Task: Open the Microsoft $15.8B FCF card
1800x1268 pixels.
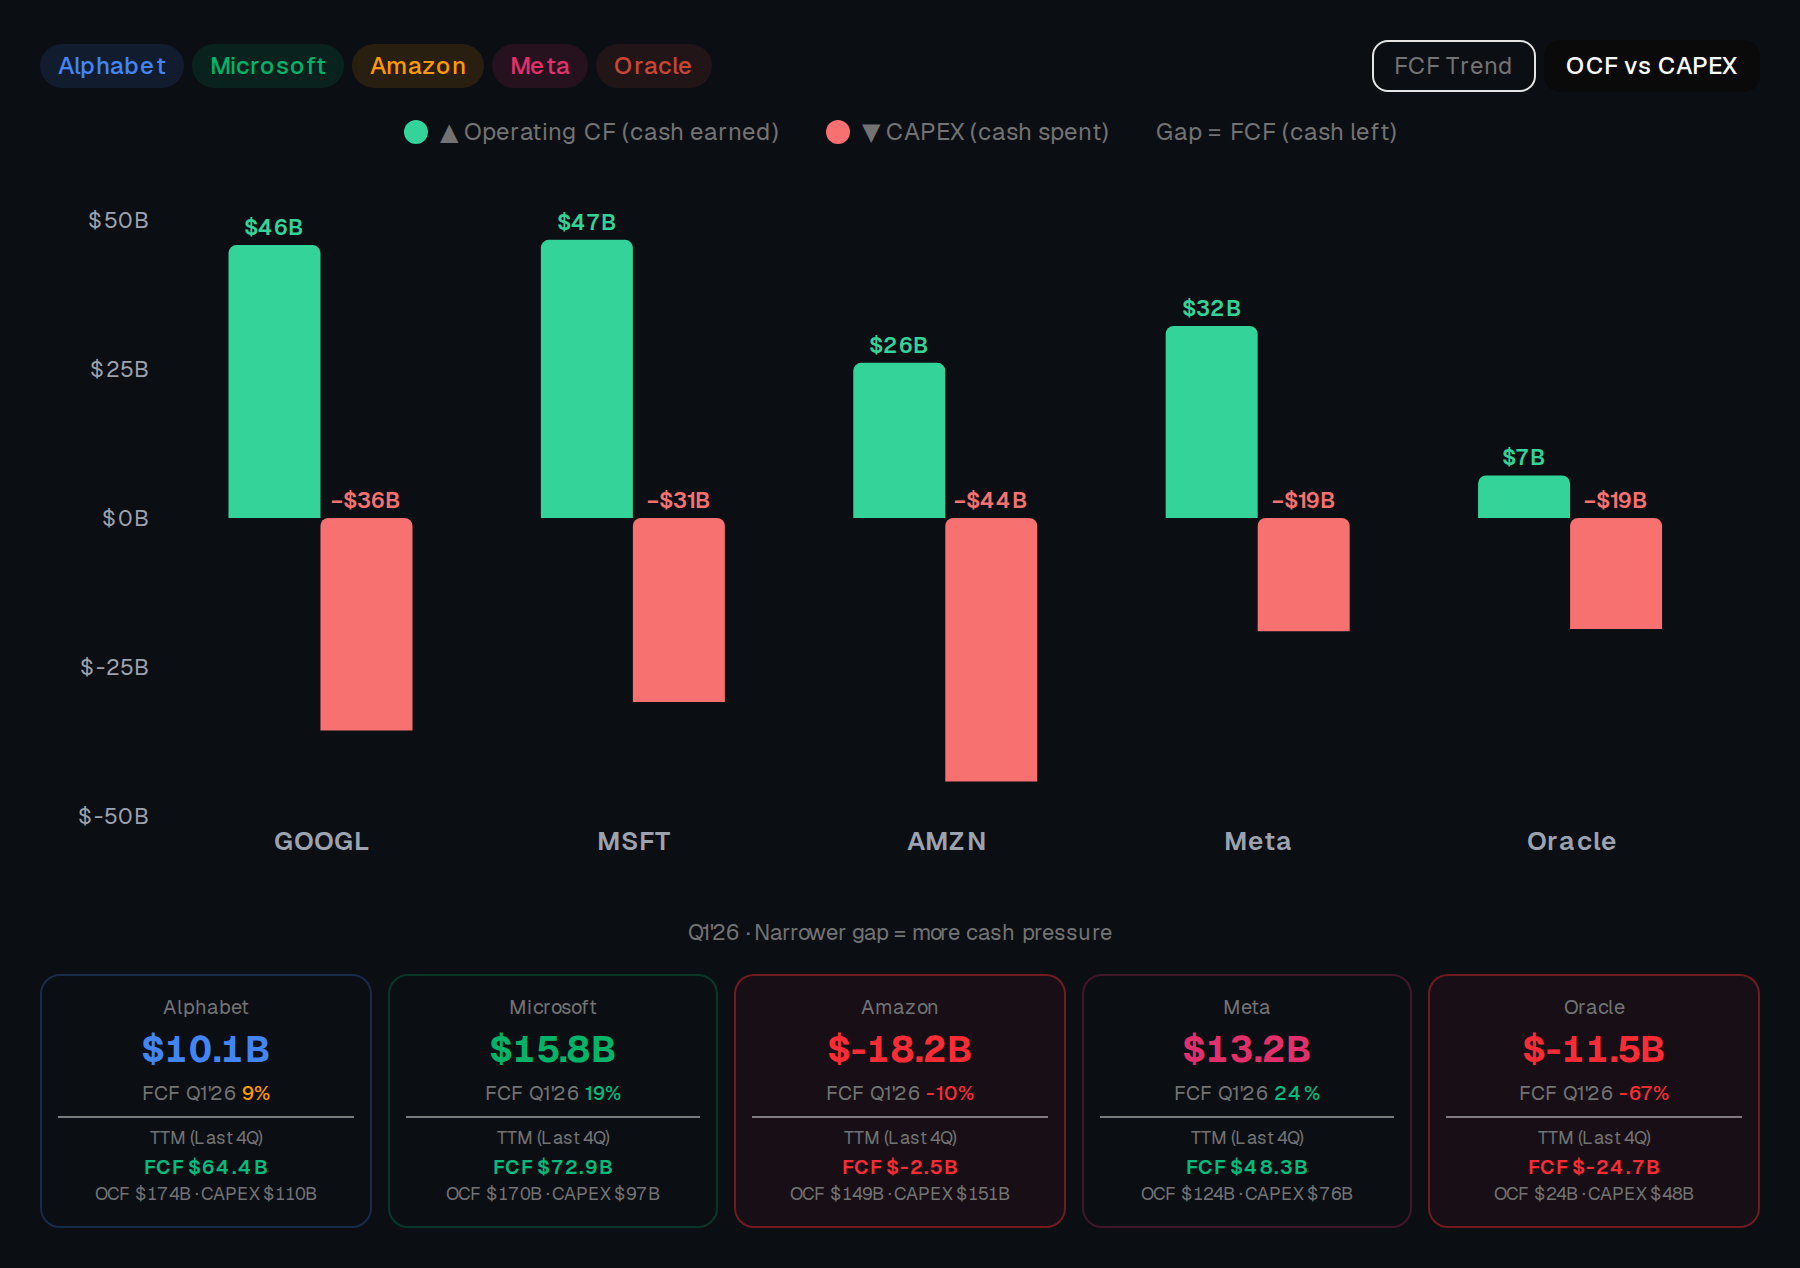Action: [x=553, y=1101]
